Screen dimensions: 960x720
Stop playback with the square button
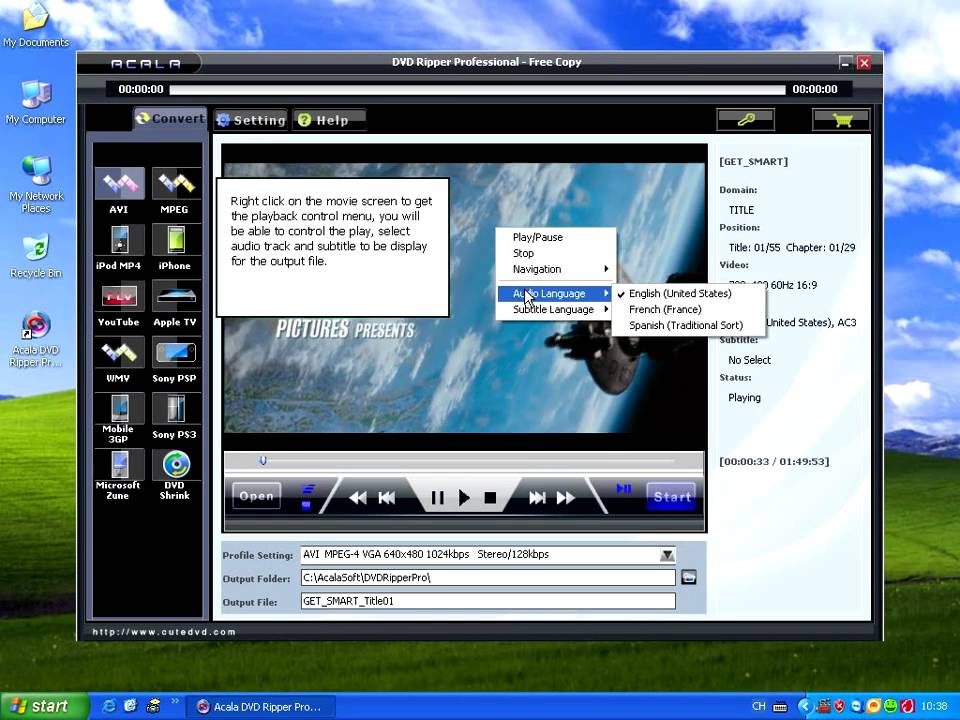490,498
